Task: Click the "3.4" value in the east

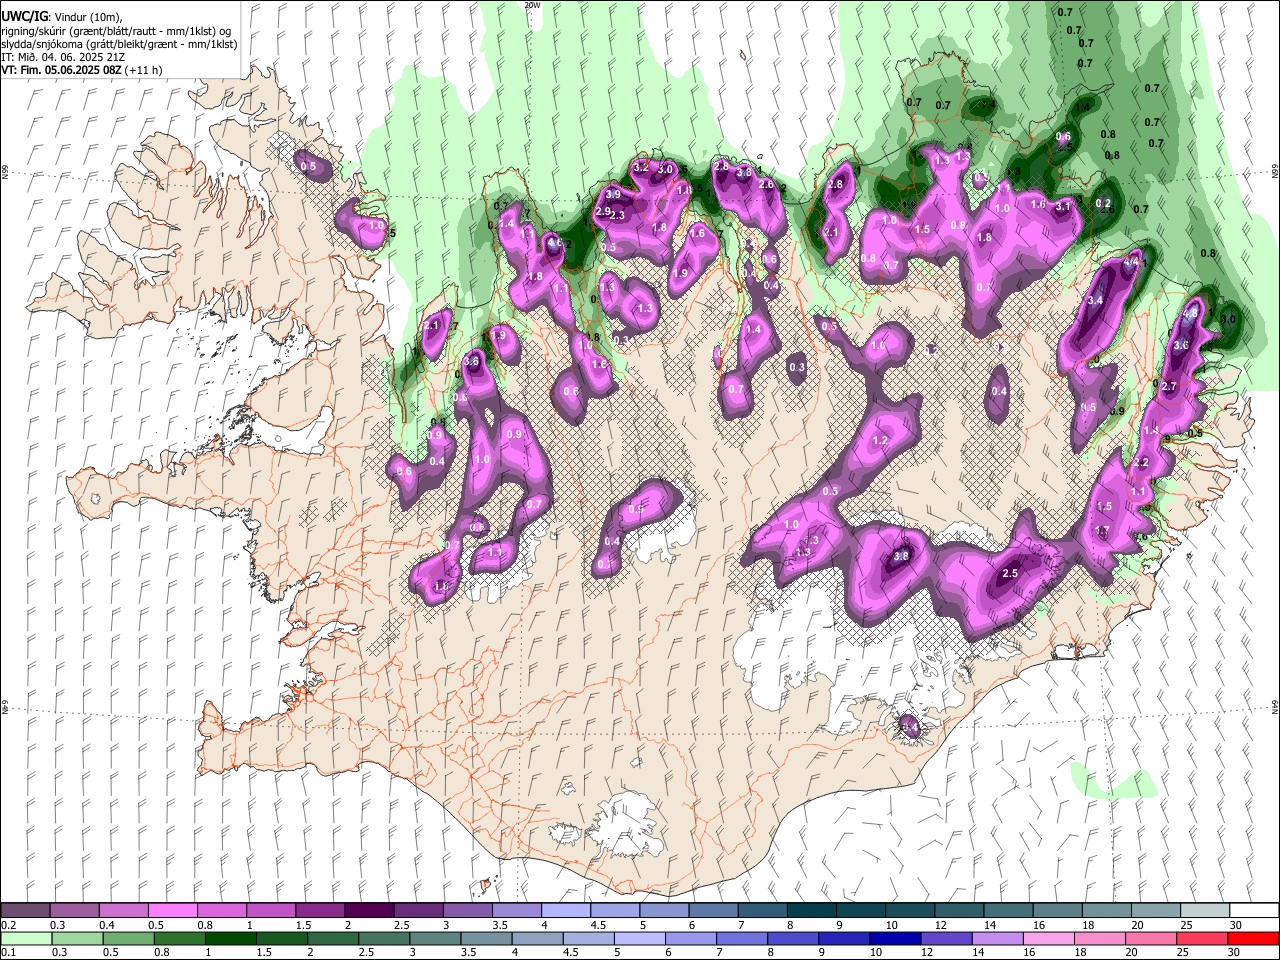Action: (x=1095, y=300)
